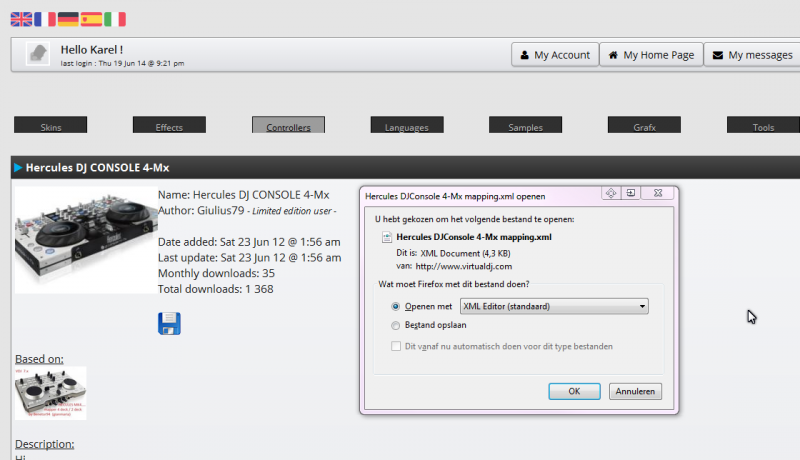
Task: Confirm the download dialog with OK
Action: pyautogui.click(x=574, y=391)
